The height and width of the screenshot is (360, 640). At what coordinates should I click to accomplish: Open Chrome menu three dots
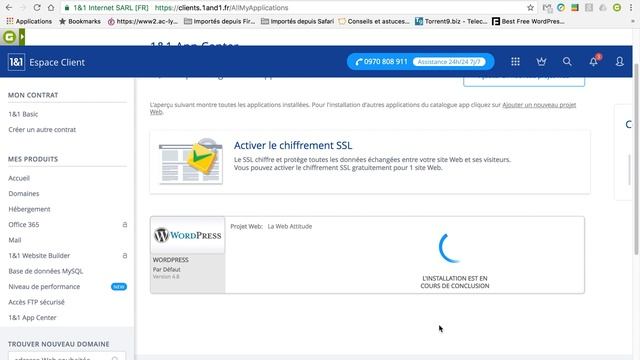point(631,7)
